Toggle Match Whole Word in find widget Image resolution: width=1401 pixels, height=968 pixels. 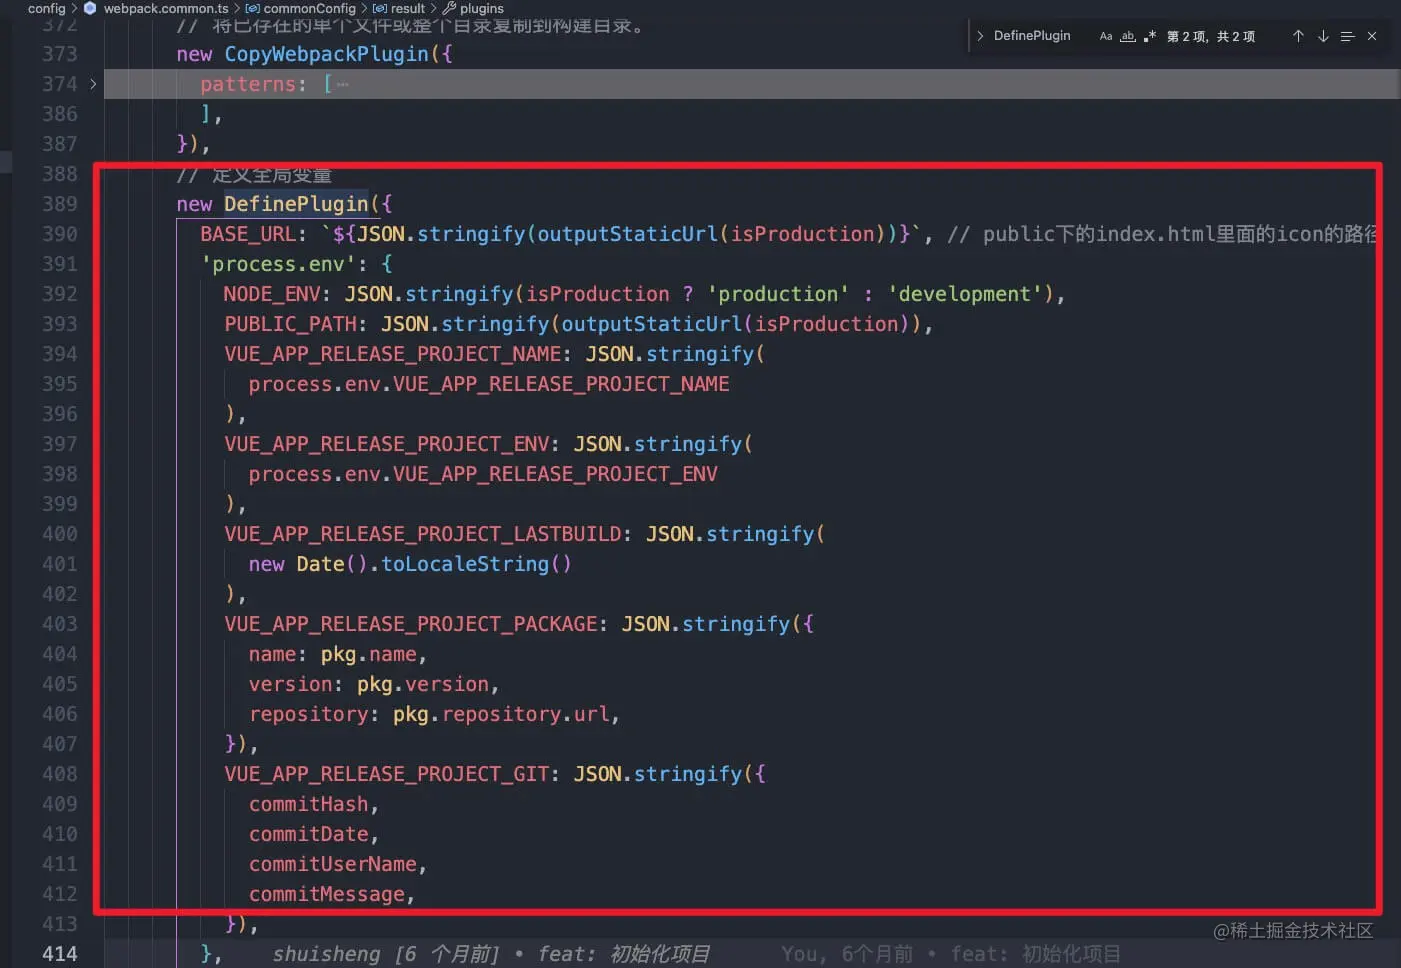pyautogui.click(x=1128, y=36)
